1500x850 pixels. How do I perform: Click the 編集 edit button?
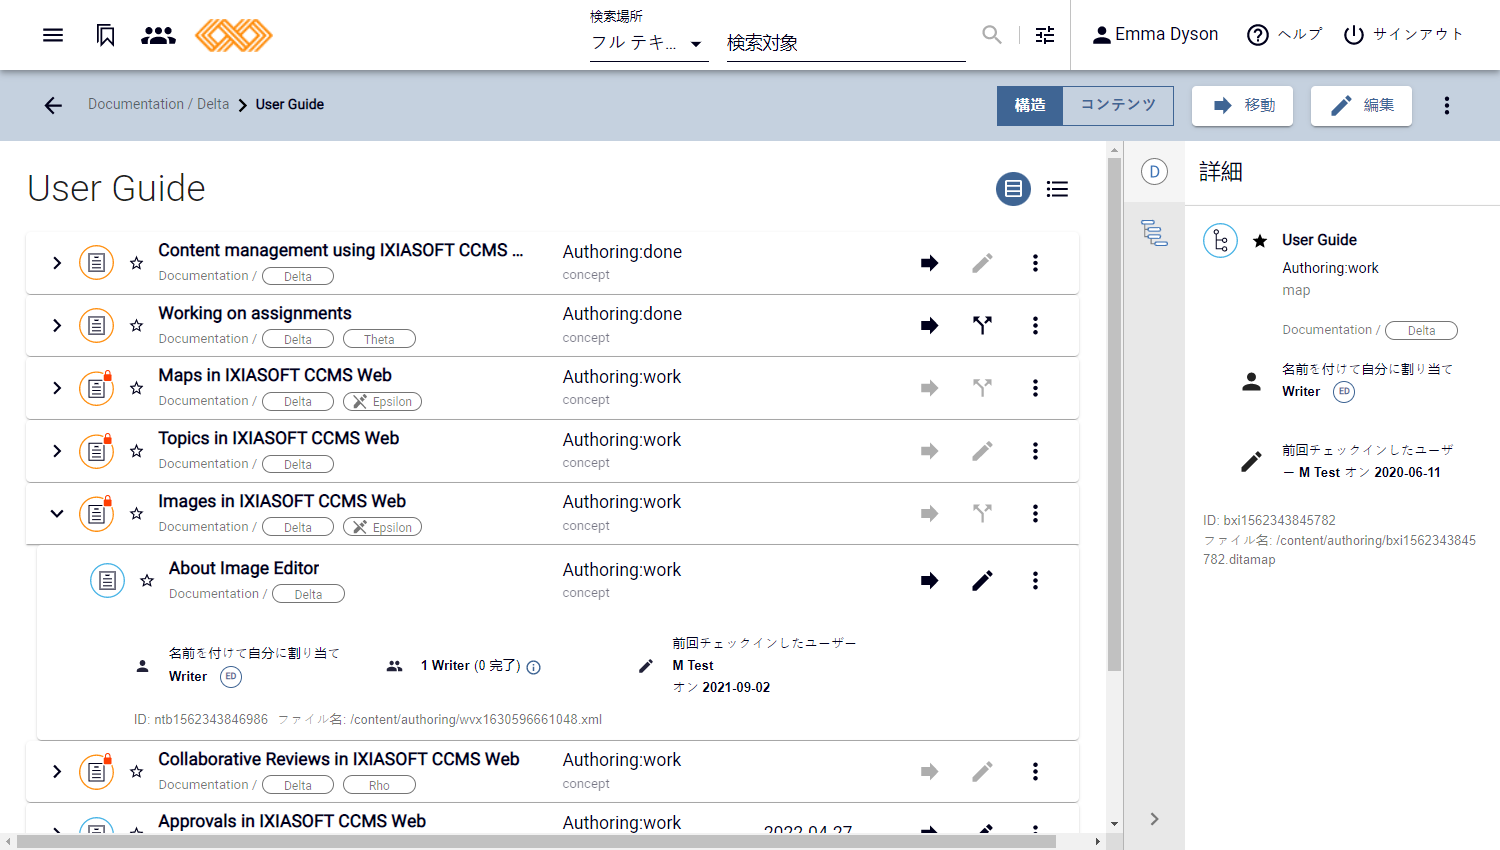point(1361,105)
